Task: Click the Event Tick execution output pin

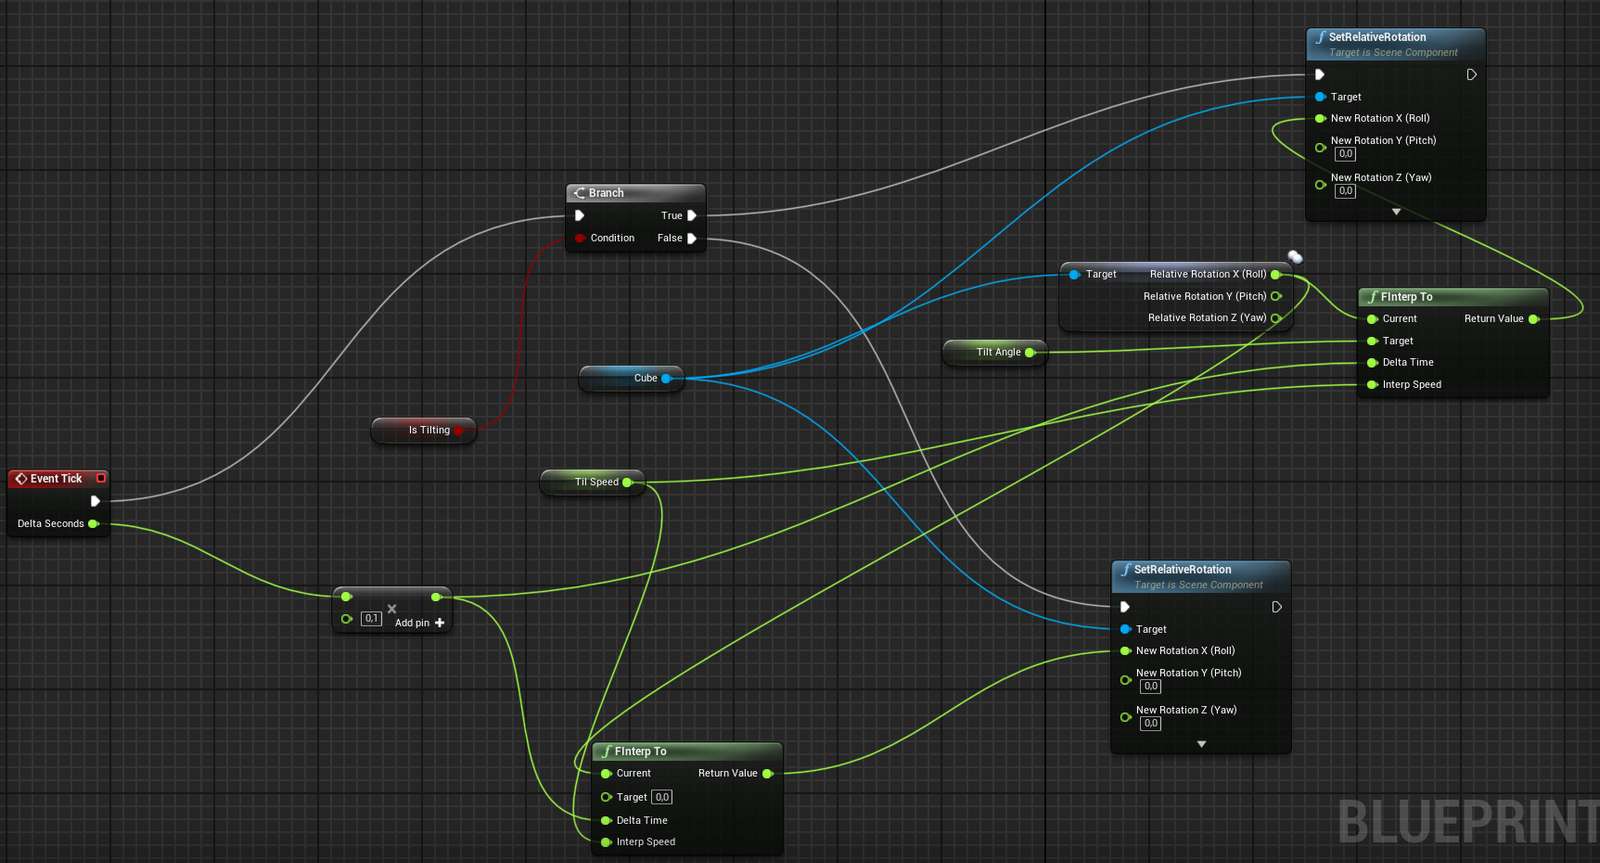Action: [x=95, y=501]
